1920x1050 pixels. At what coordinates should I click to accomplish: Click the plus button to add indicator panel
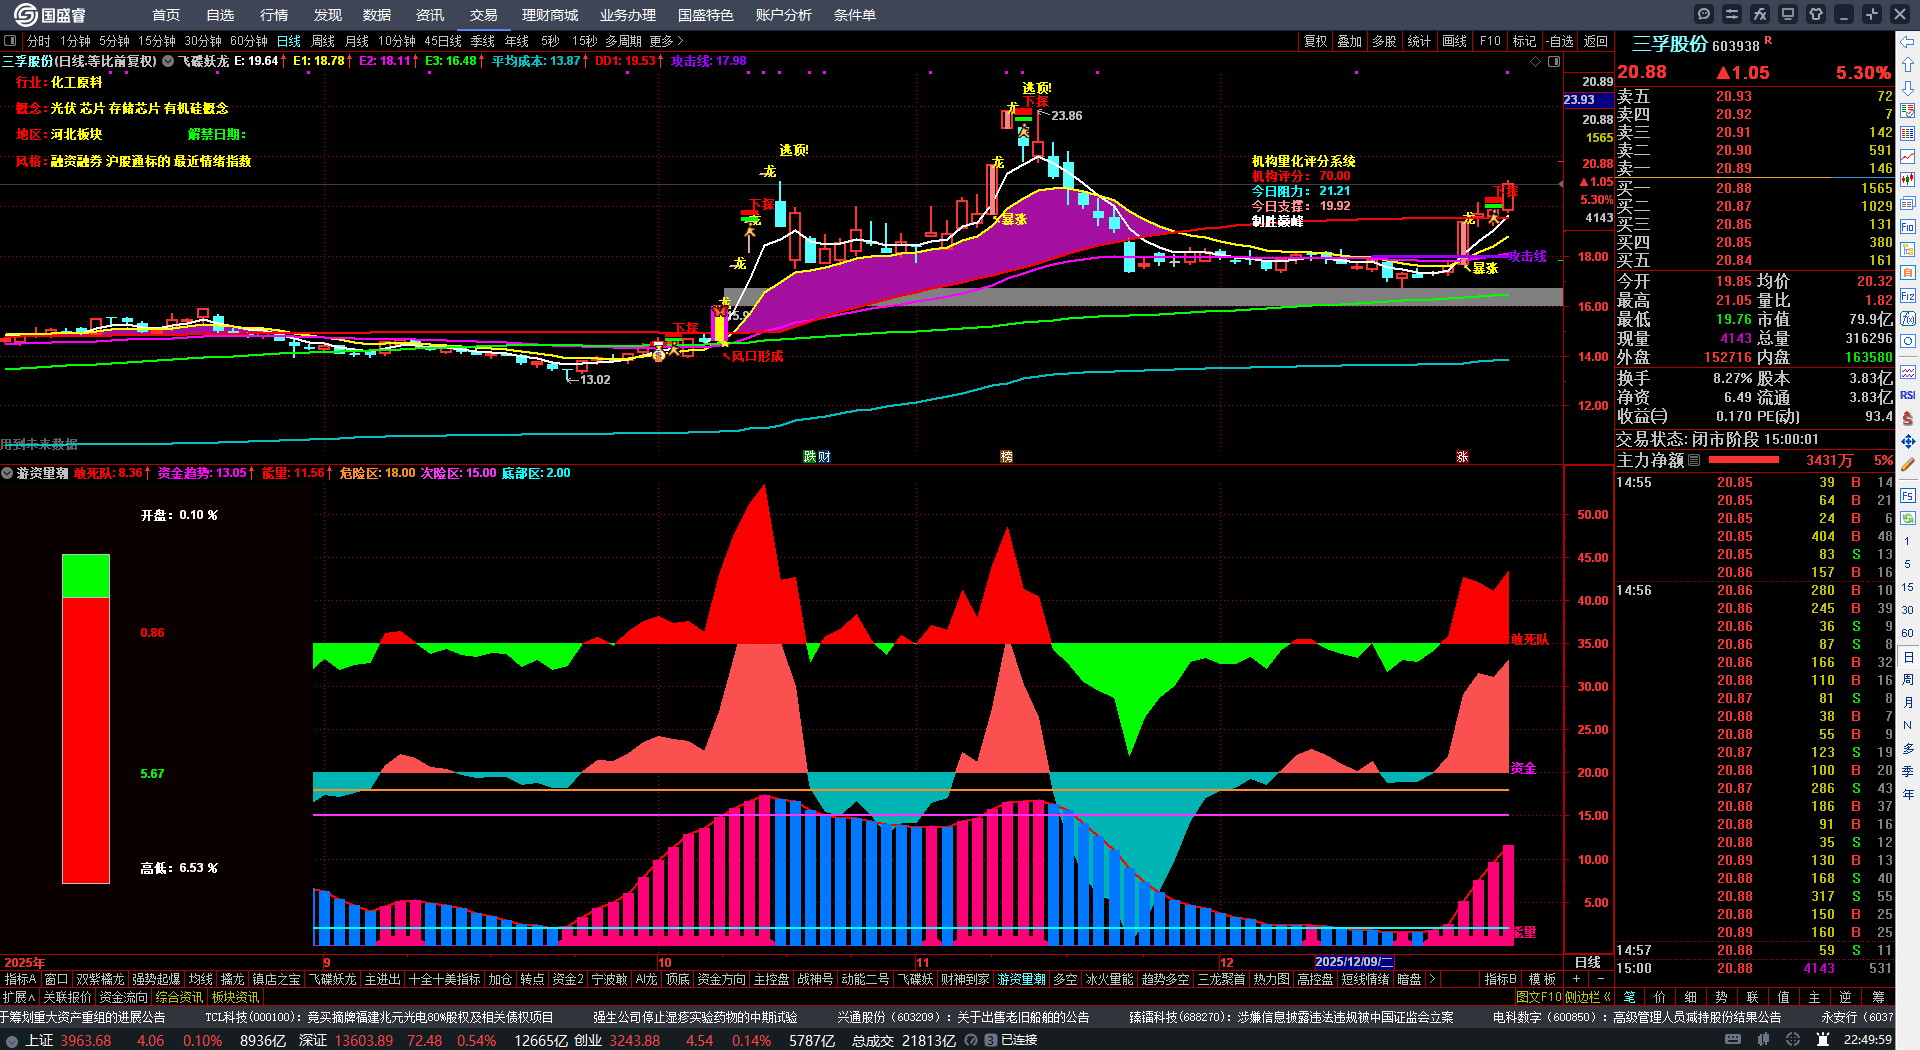[x=1576, y=979]
